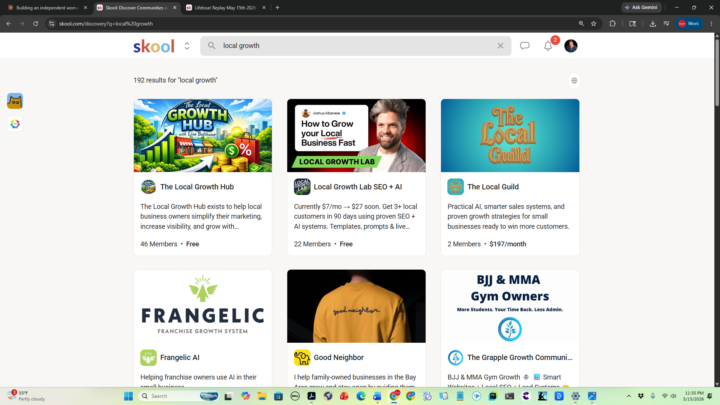Click Good Neighbor elephant avatar icon
The height and width of the screenshot is (405, 720).
(302, 357)
